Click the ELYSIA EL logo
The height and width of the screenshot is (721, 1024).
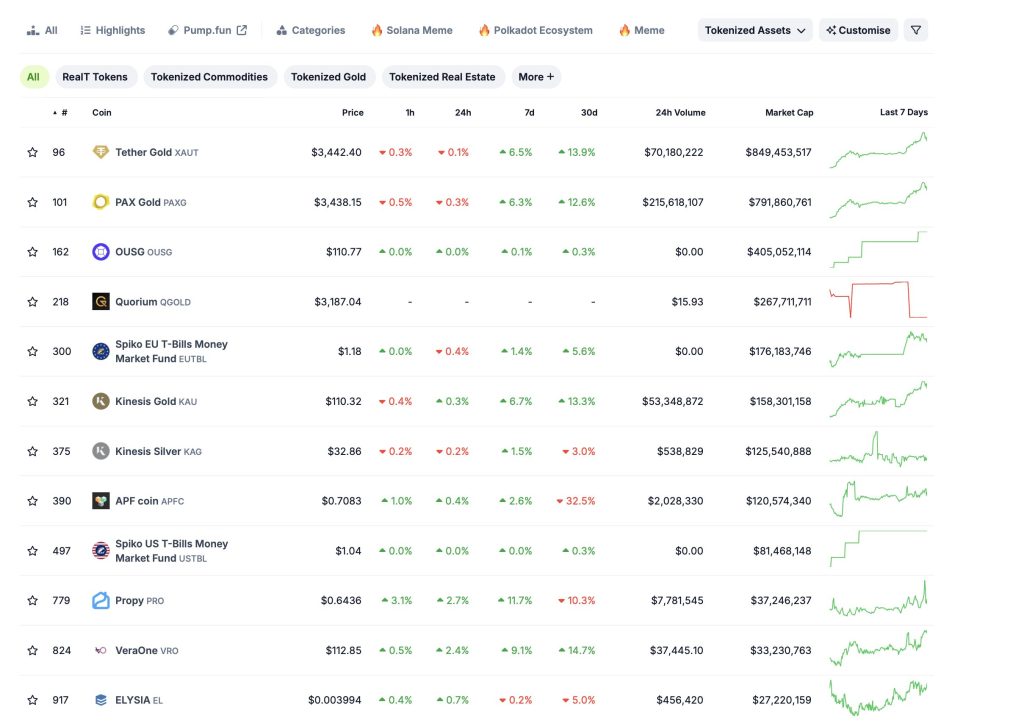coord(101,700)
